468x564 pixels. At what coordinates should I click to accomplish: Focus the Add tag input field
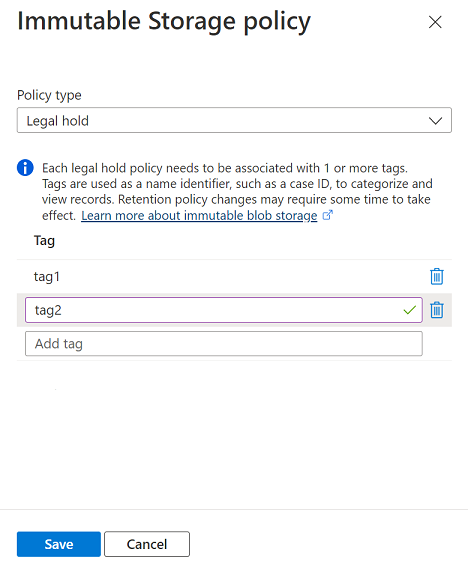pos(224,344)
